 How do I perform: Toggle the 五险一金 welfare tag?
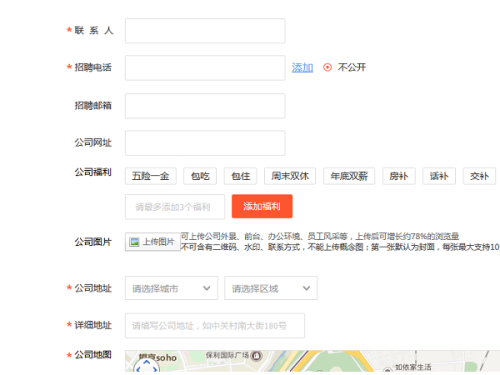coord(151,176)
